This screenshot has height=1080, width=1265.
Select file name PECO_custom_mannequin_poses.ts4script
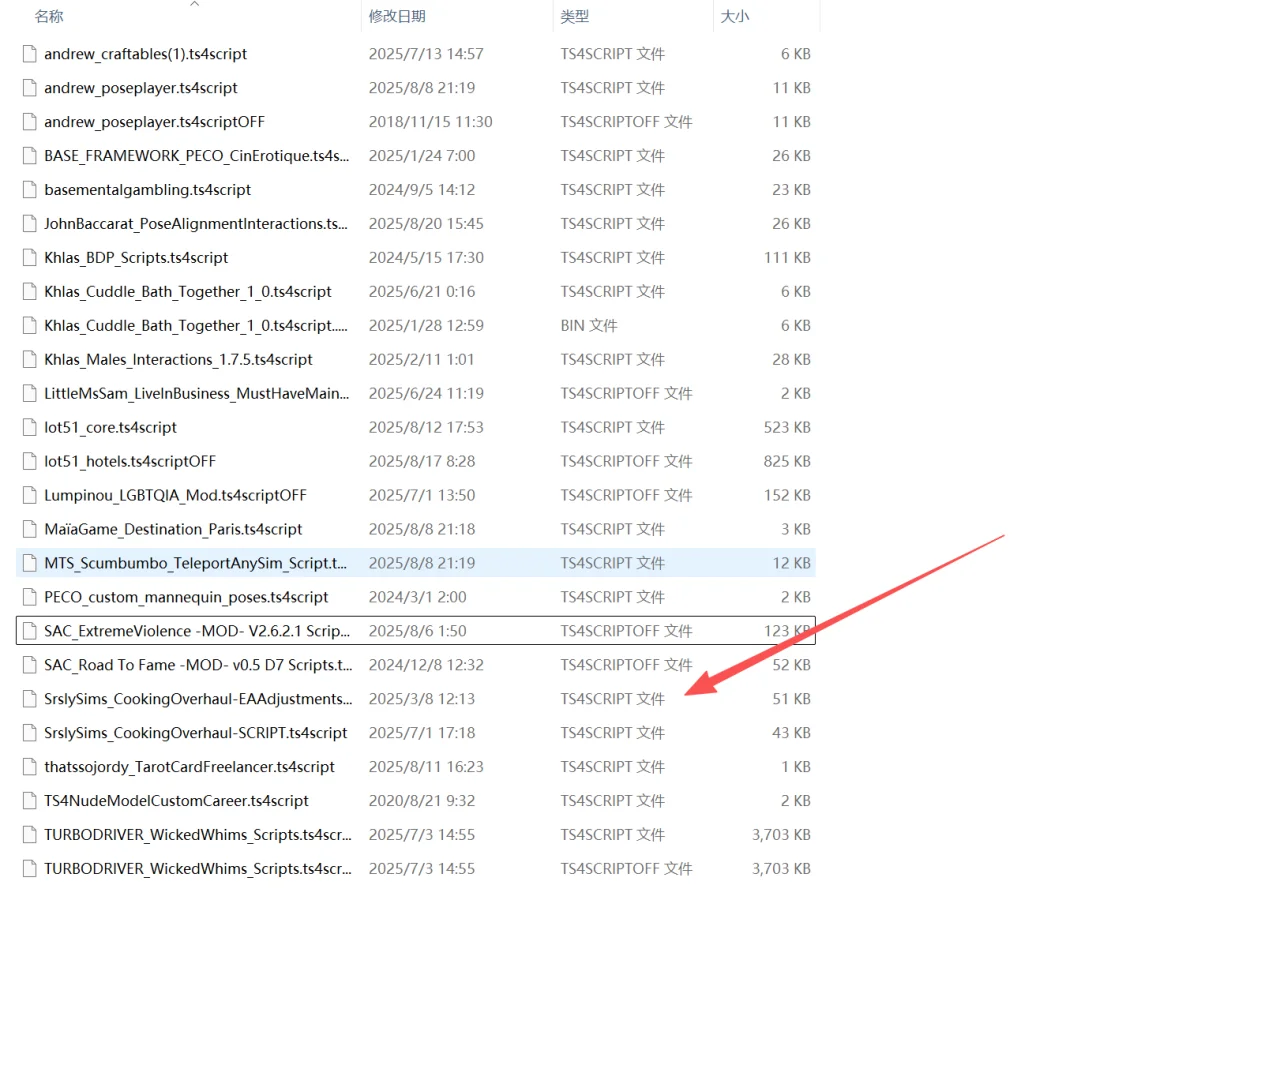tap(186, 598)
